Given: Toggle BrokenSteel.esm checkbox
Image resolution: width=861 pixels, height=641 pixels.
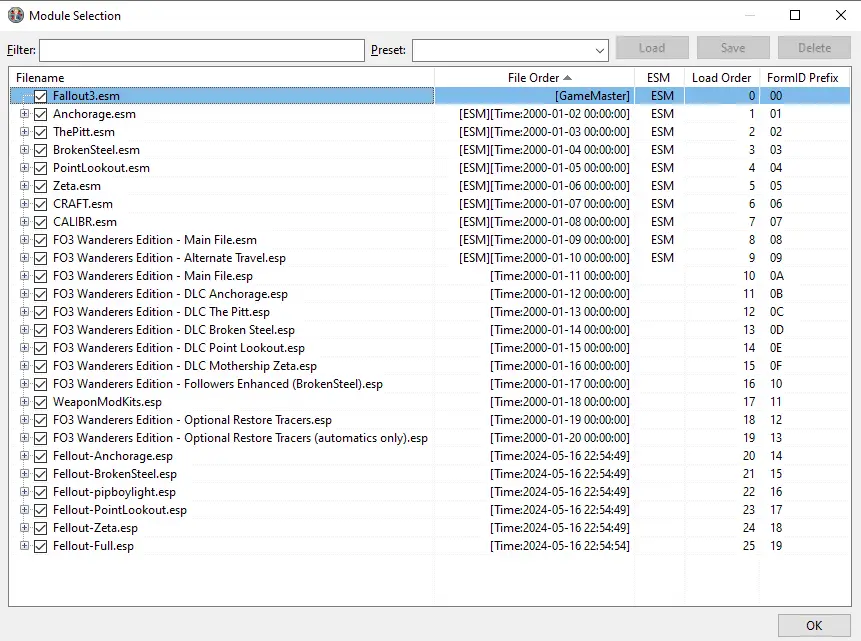Looking at the screenshot, I should pos(41,150).
